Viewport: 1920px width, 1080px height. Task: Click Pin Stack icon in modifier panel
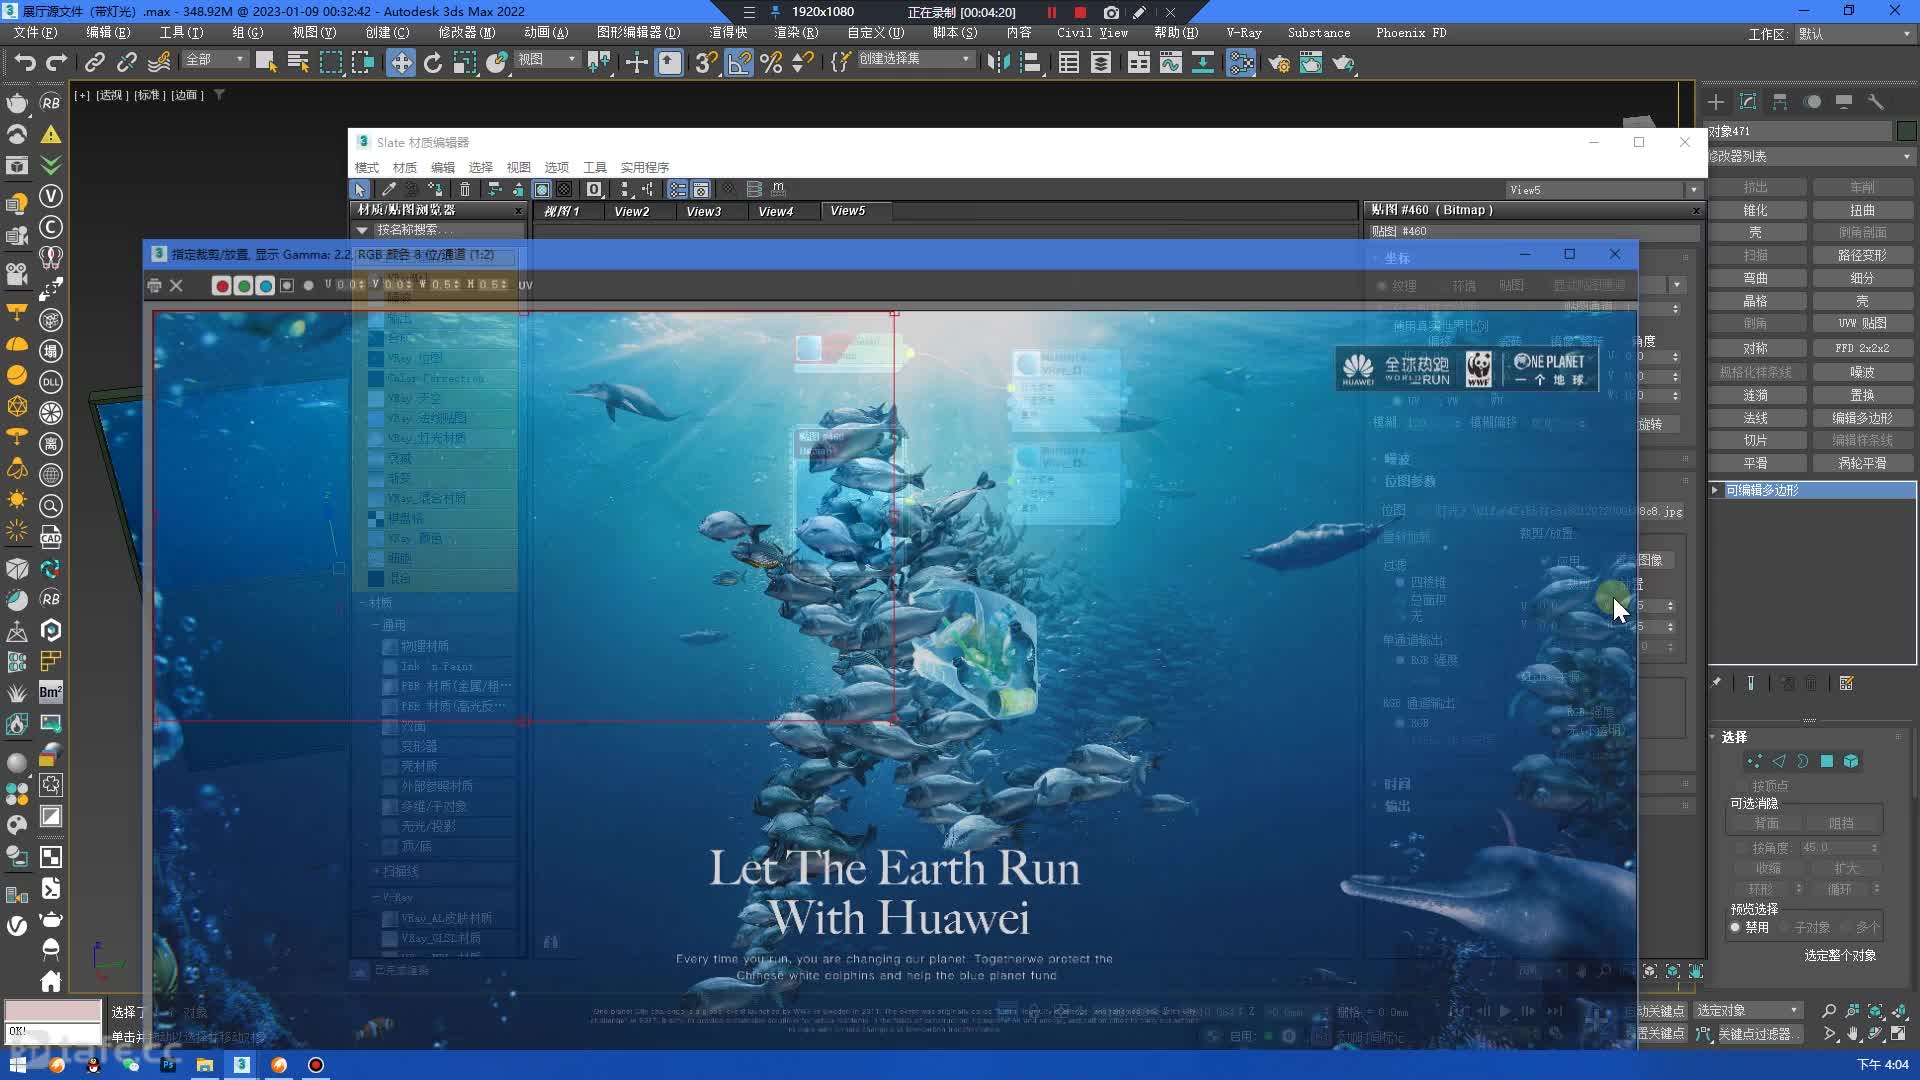click(x=1717, y=683)
